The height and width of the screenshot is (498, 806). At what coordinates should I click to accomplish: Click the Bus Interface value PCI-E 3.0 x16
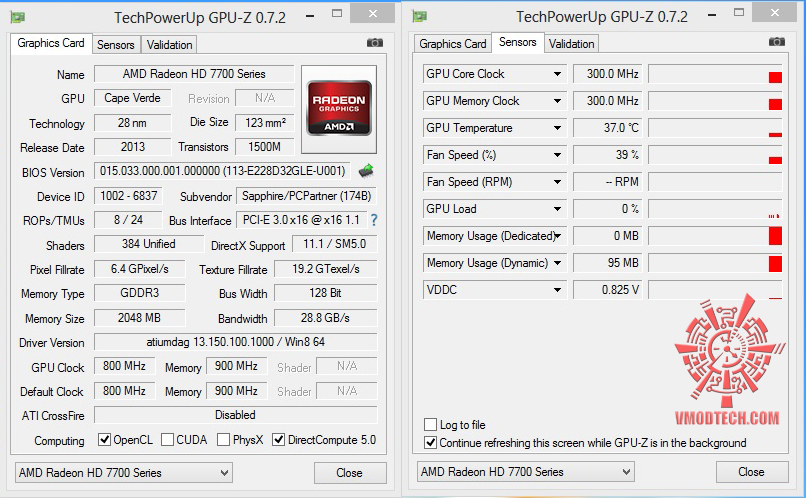pos(301,220)
